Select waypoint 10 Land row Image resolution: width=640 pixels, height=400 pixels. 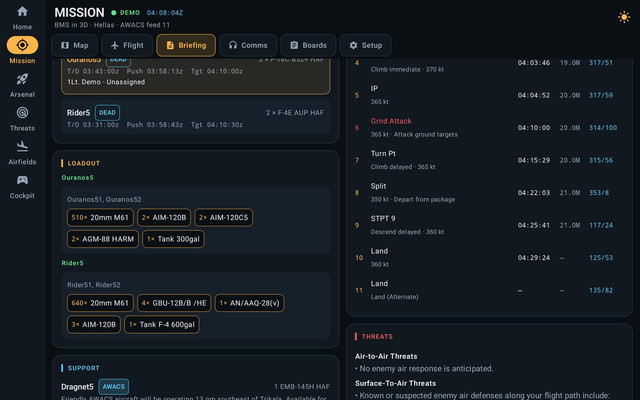coord(489,258)
